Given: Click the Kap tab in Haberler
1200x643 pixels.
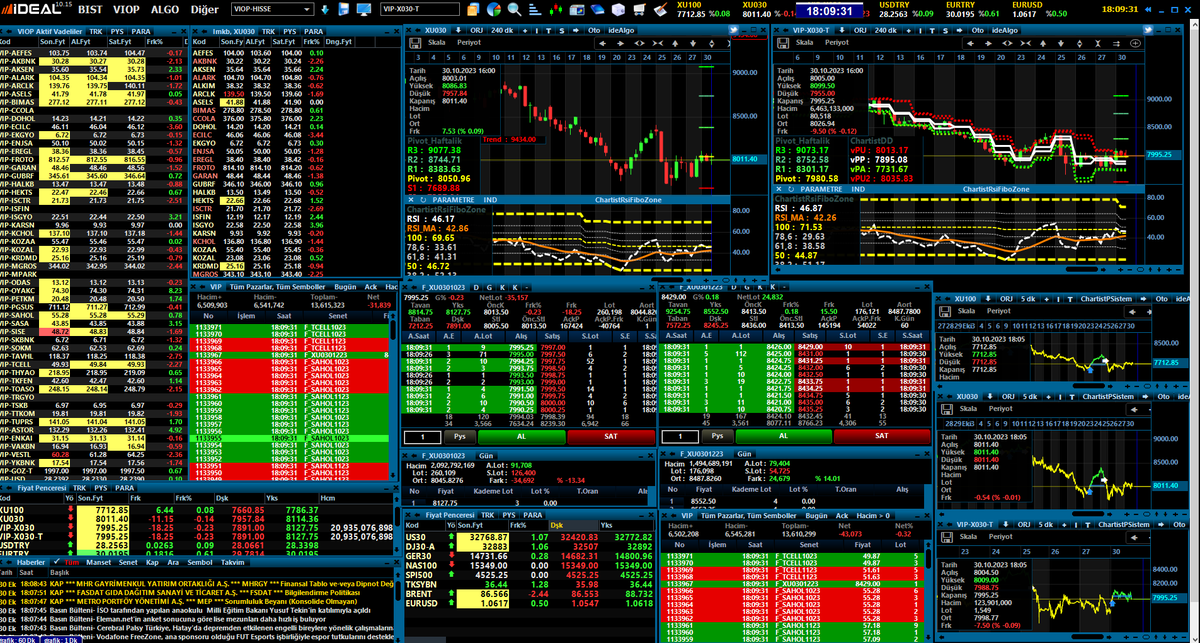Looking at the screenshot, I should pyautogui.click(x=152, y=563).
